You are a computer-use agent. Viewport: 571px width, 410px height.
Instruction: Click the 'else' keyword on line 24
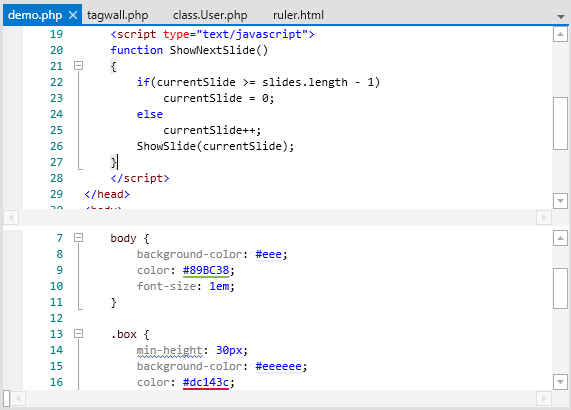(x=150, y=114)
